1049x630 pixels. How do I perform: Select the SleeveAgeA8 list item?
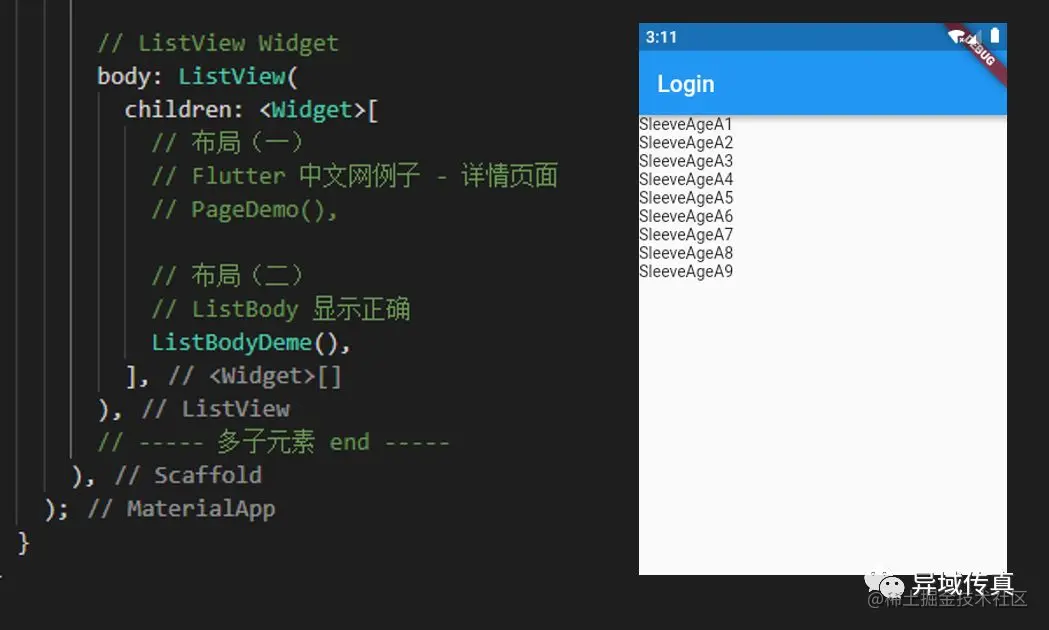click(686, 253)
